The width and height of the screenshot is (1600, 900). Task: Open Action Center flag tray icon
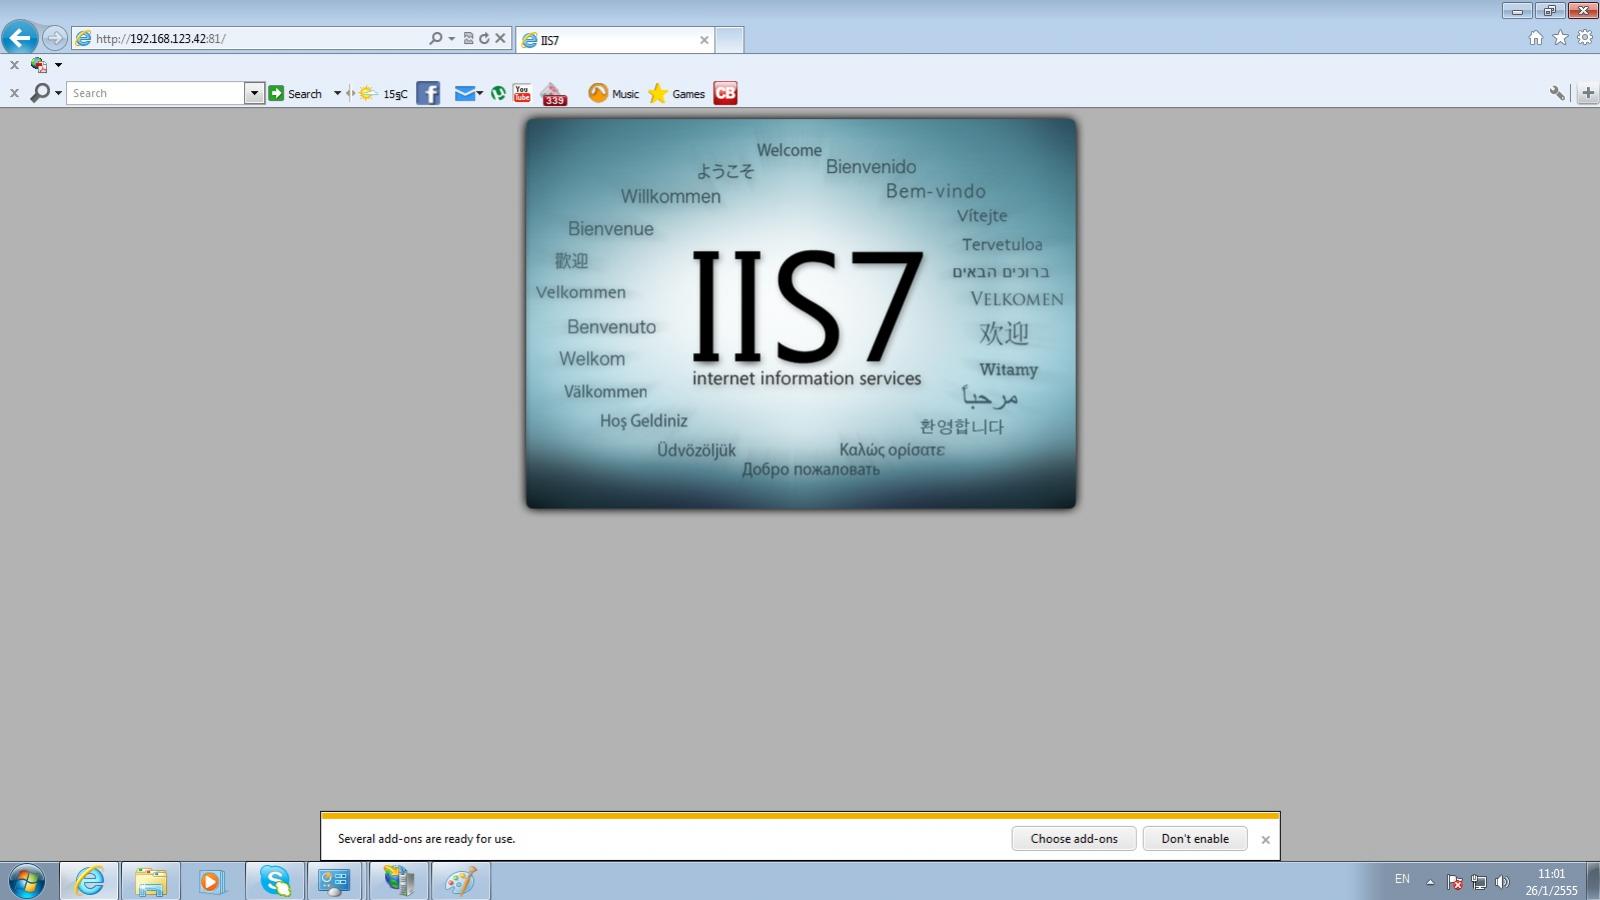1455,882
